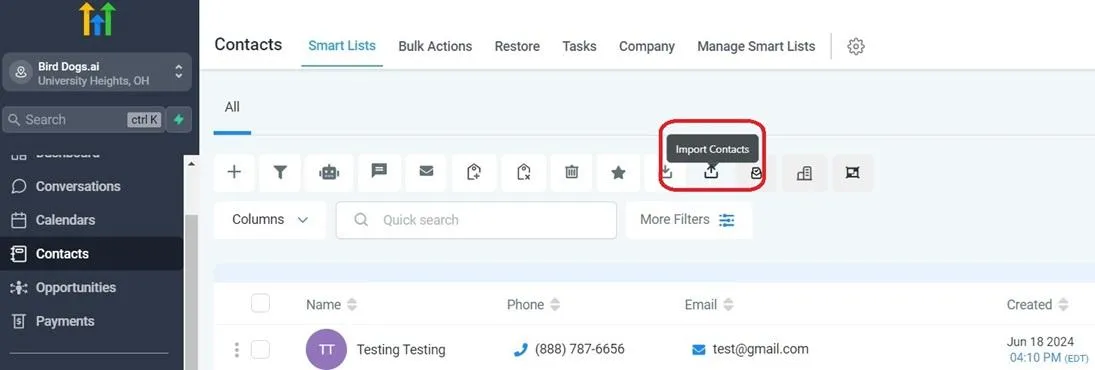This screenshot has width=1095, height=370.
Task: Click the add tag icon with plus
Action: click(x=474, y=172)
